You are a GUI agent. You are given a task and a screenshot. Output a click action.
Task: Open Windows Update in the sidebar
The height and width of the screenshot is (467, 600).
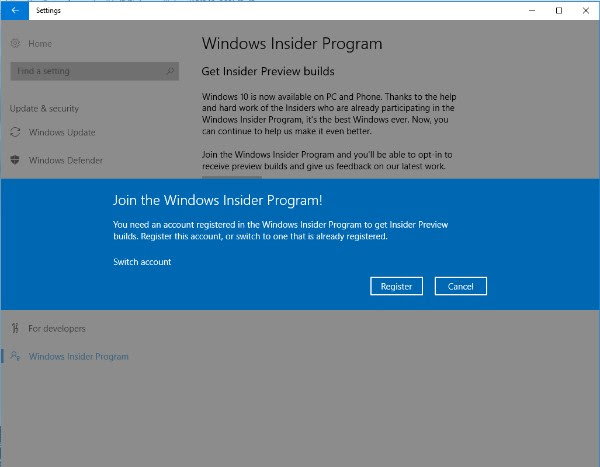(62, 132)
